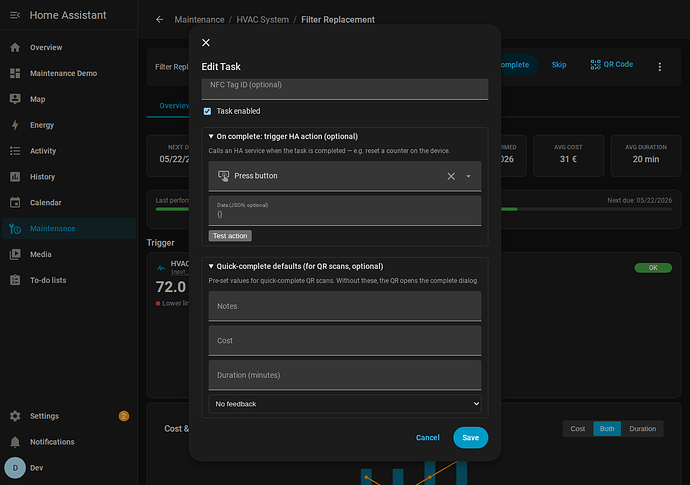
Task: Click the Notes input field
Action: [345, 306]
